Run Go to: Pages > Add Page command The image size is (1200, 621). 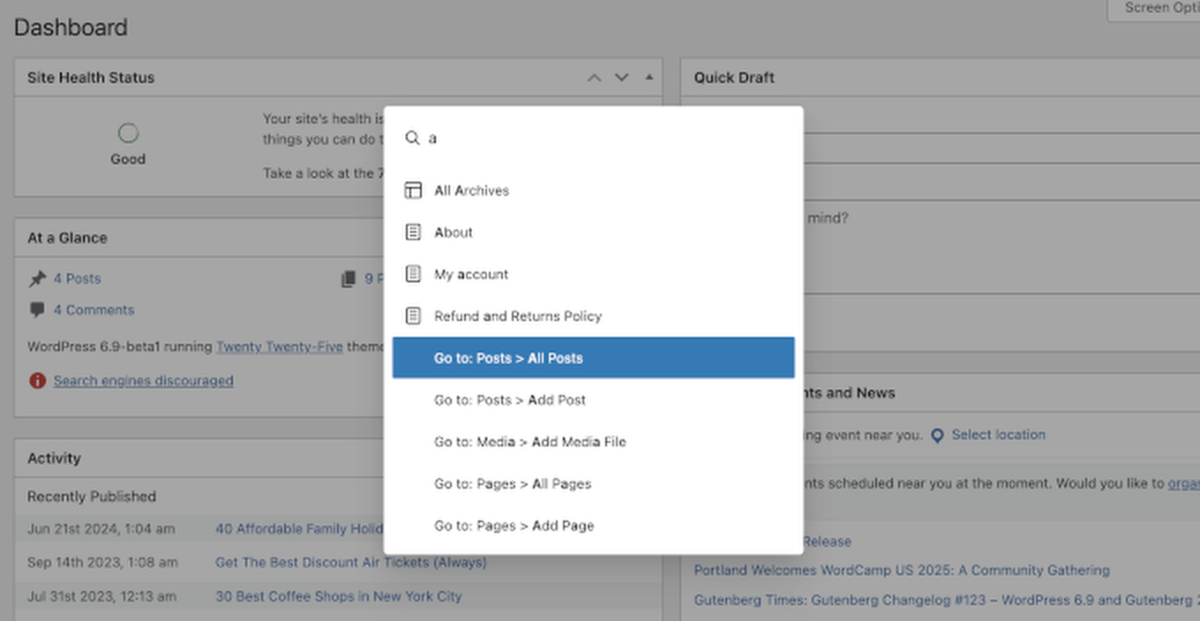(514, 526)
